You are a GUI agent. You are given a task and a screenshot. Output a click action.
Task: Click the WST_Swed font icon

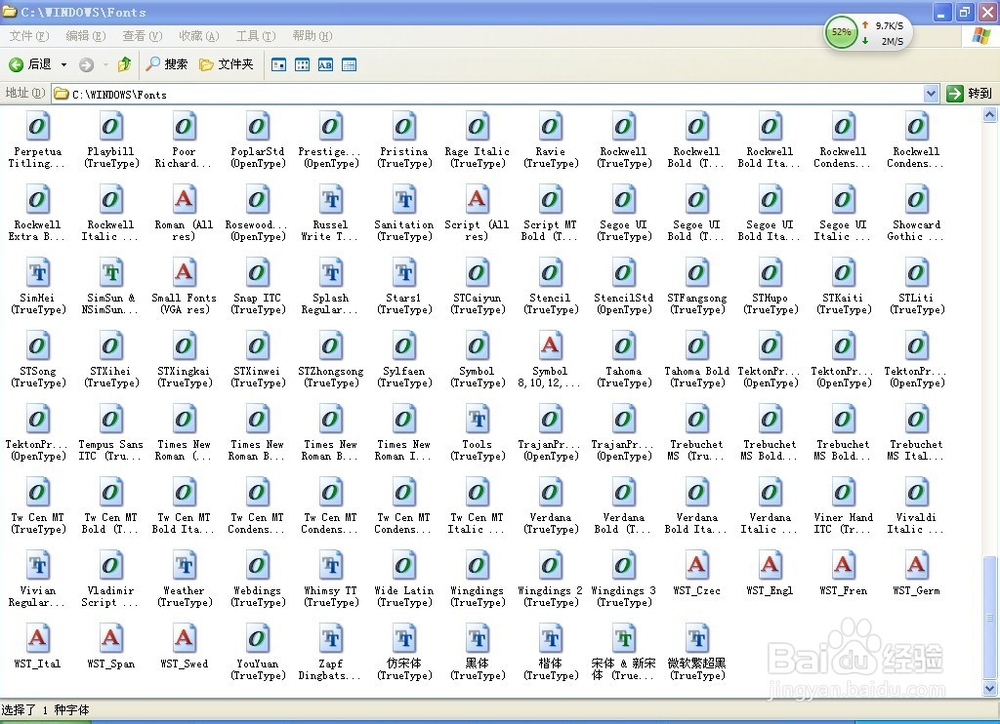tap(184, 639)
